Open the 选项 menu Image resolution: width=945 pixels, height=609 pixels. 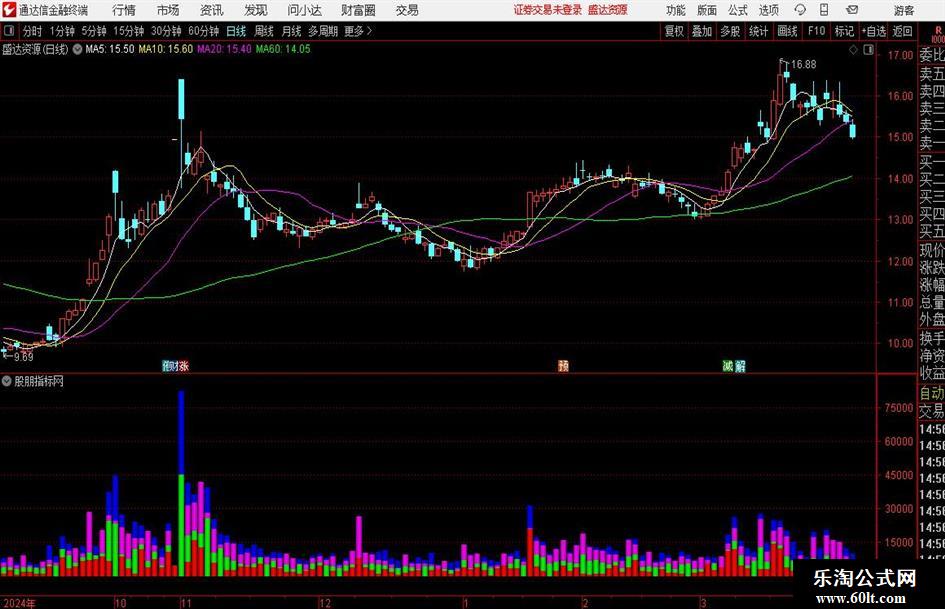coord(769,10)
